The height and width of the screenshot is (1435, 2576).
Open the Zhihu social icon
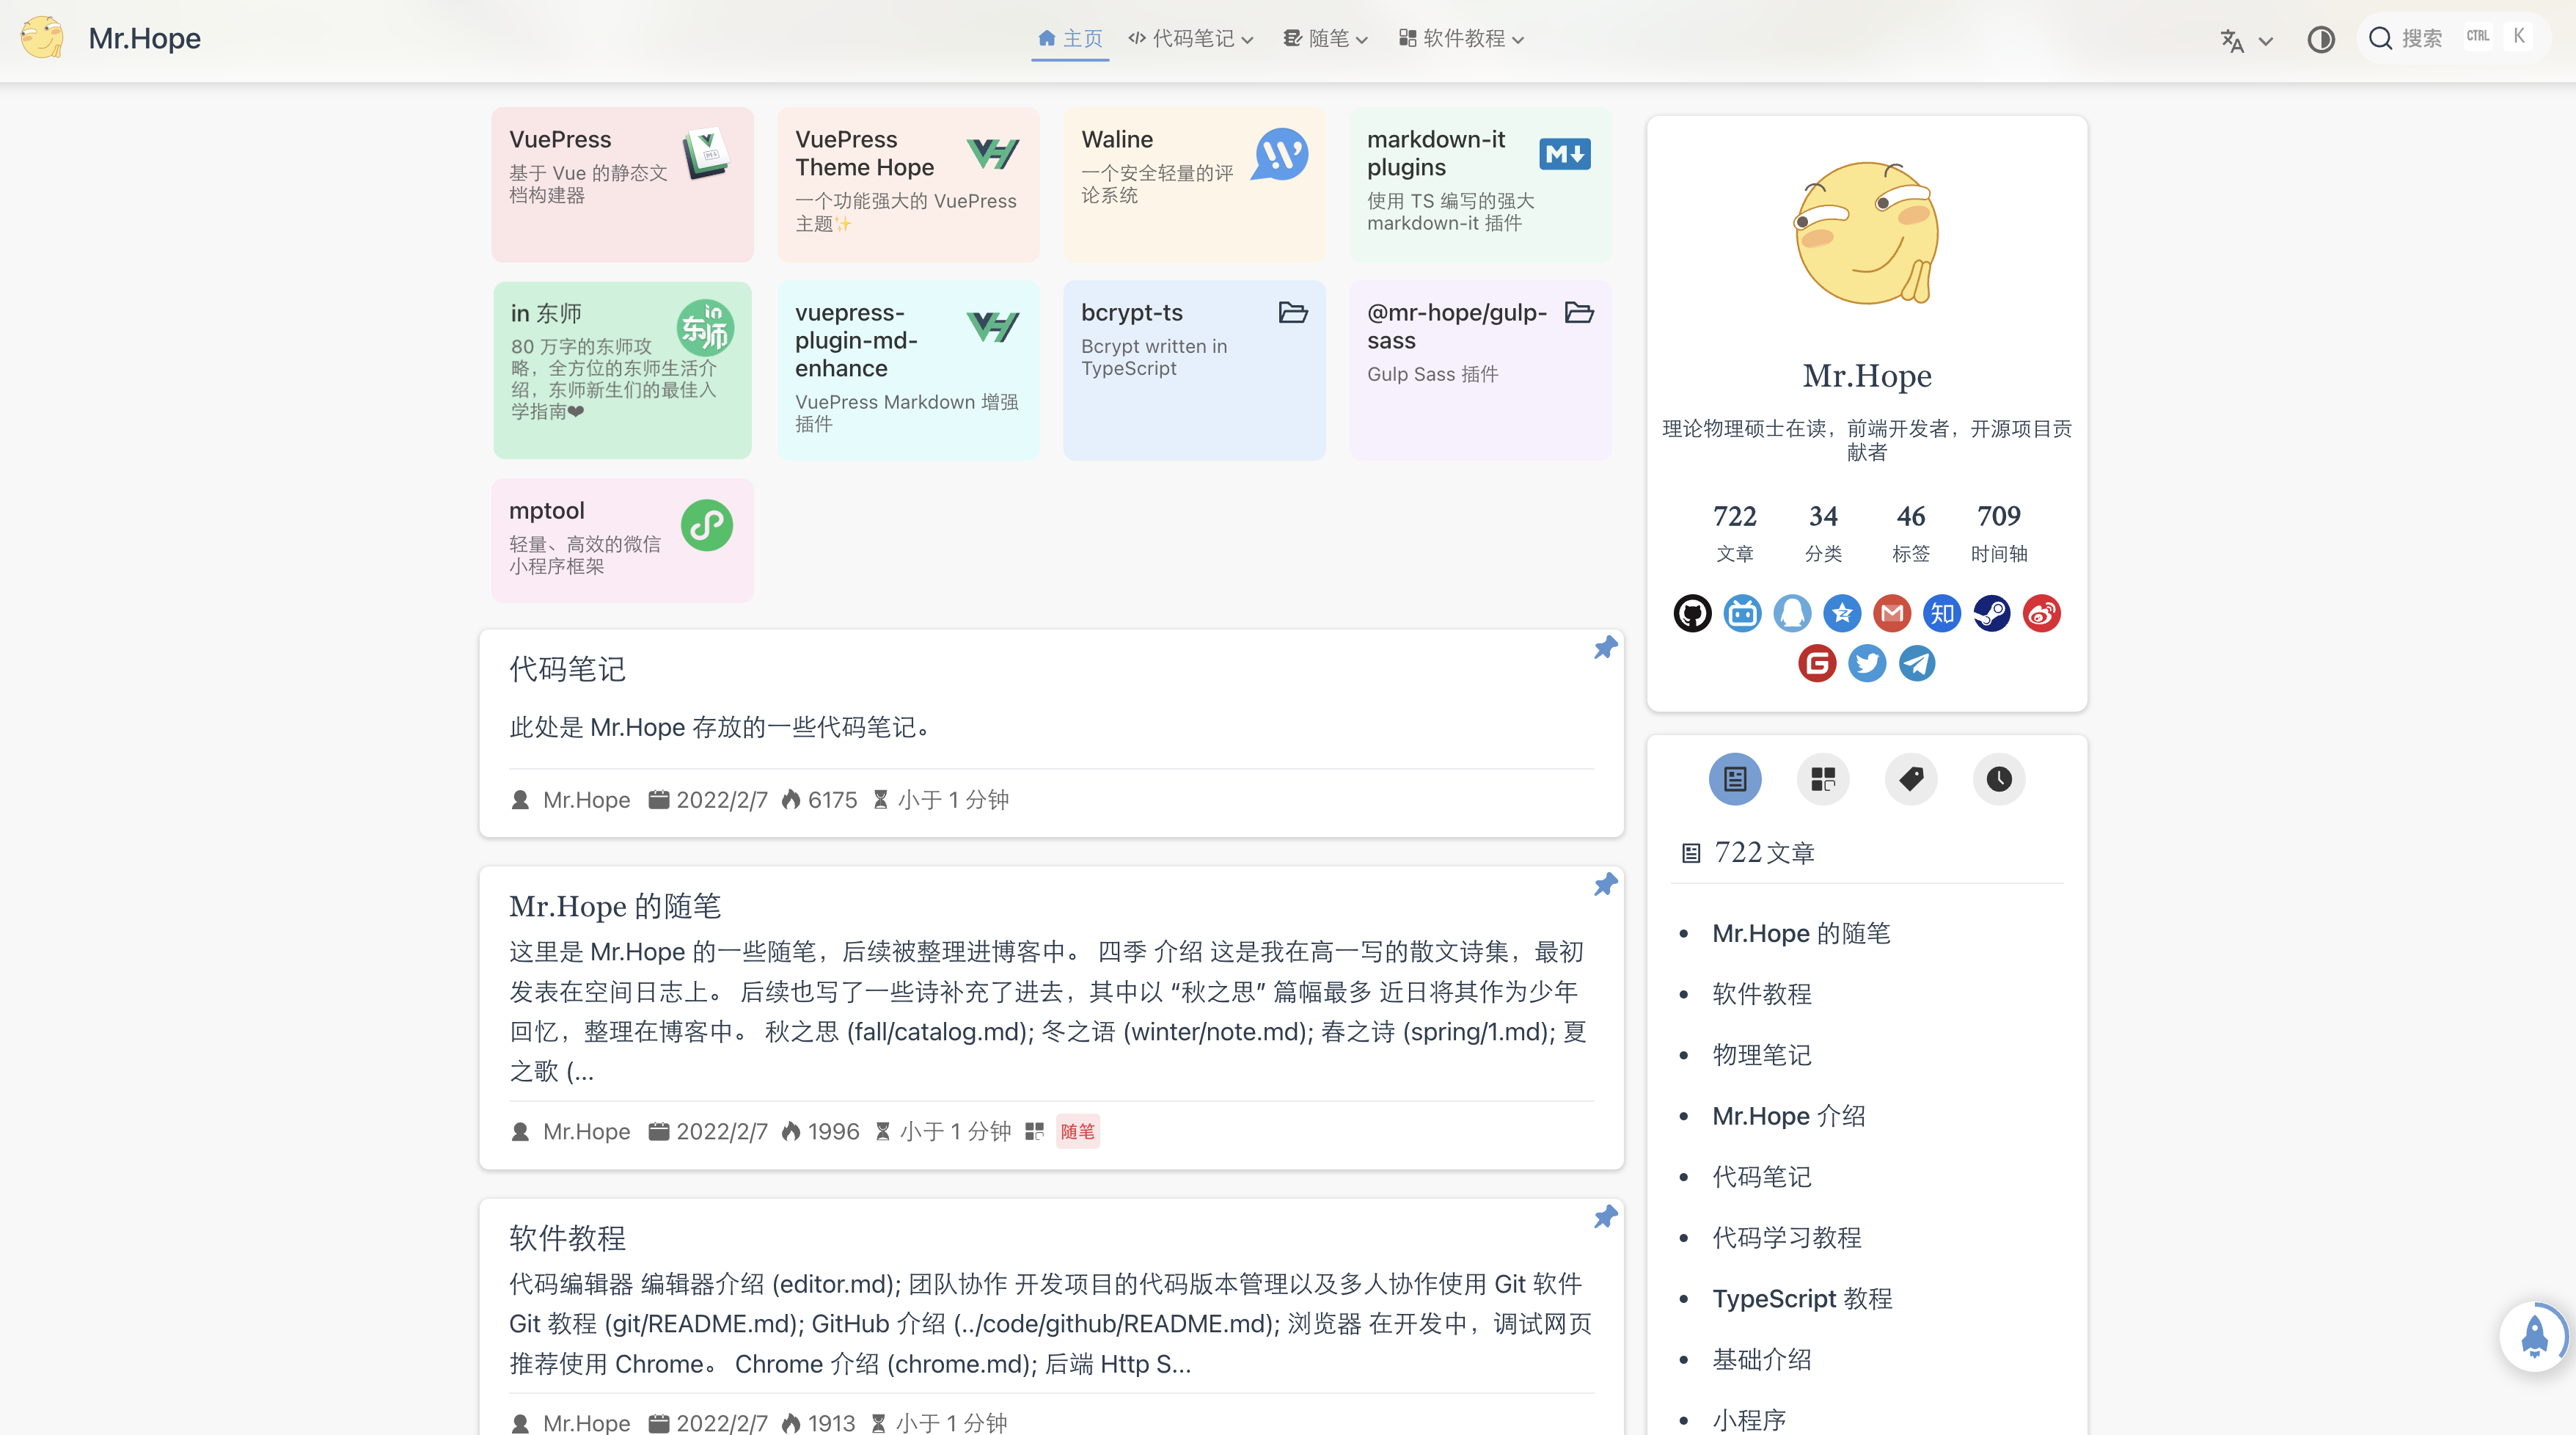1942,613
